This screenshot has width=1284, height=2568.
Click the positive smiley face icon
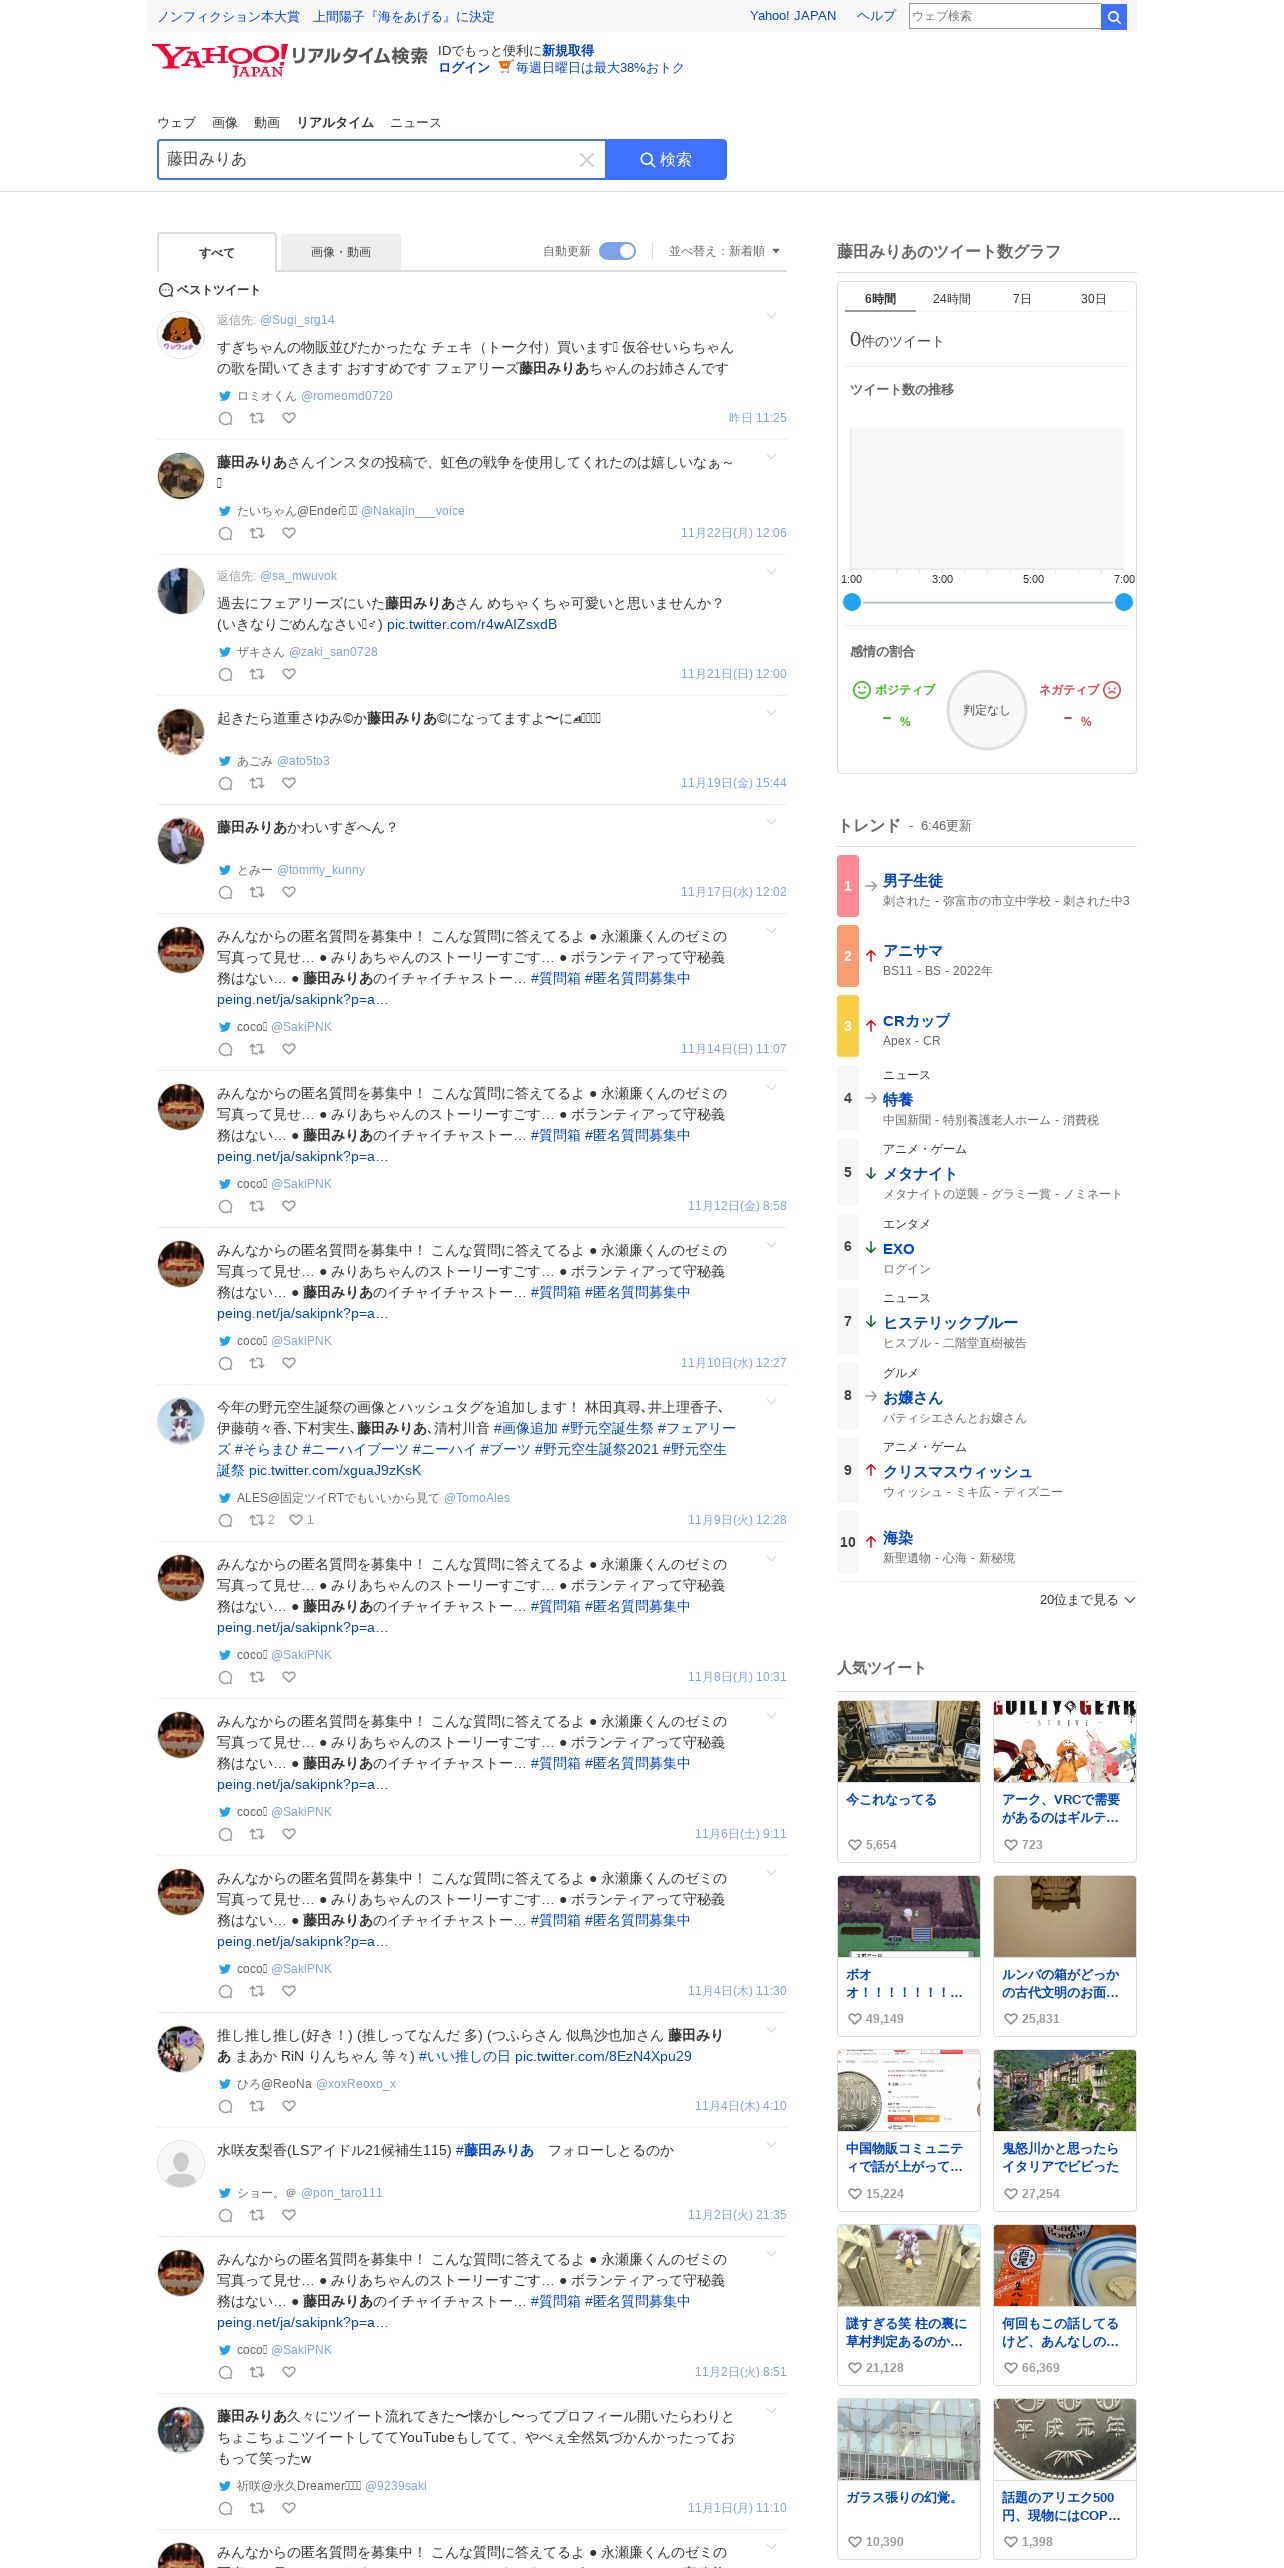tap(861, 690)
